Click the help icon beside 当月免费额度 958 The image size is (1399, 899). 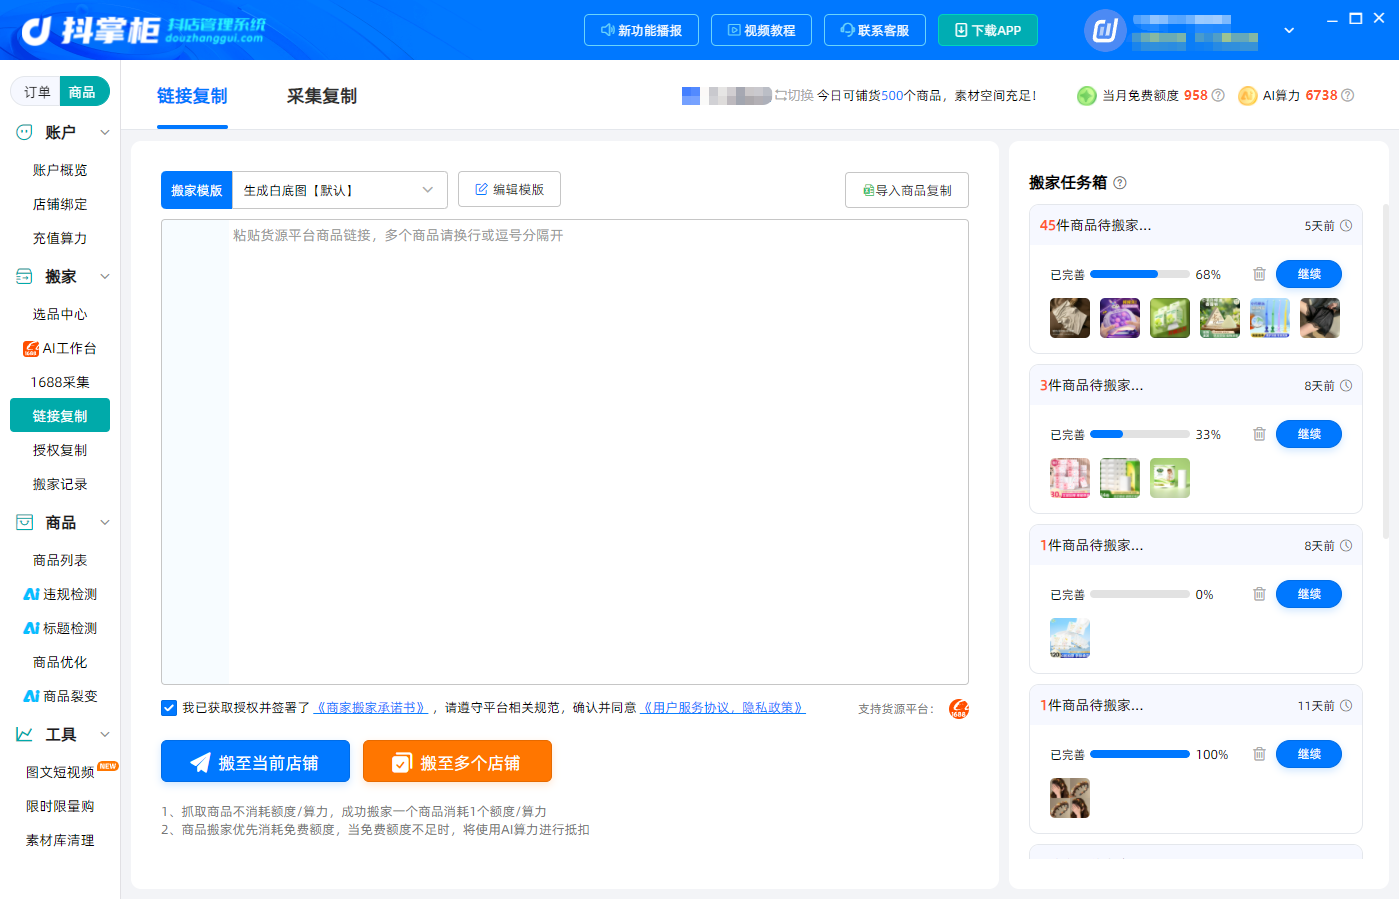point(1218,96)
